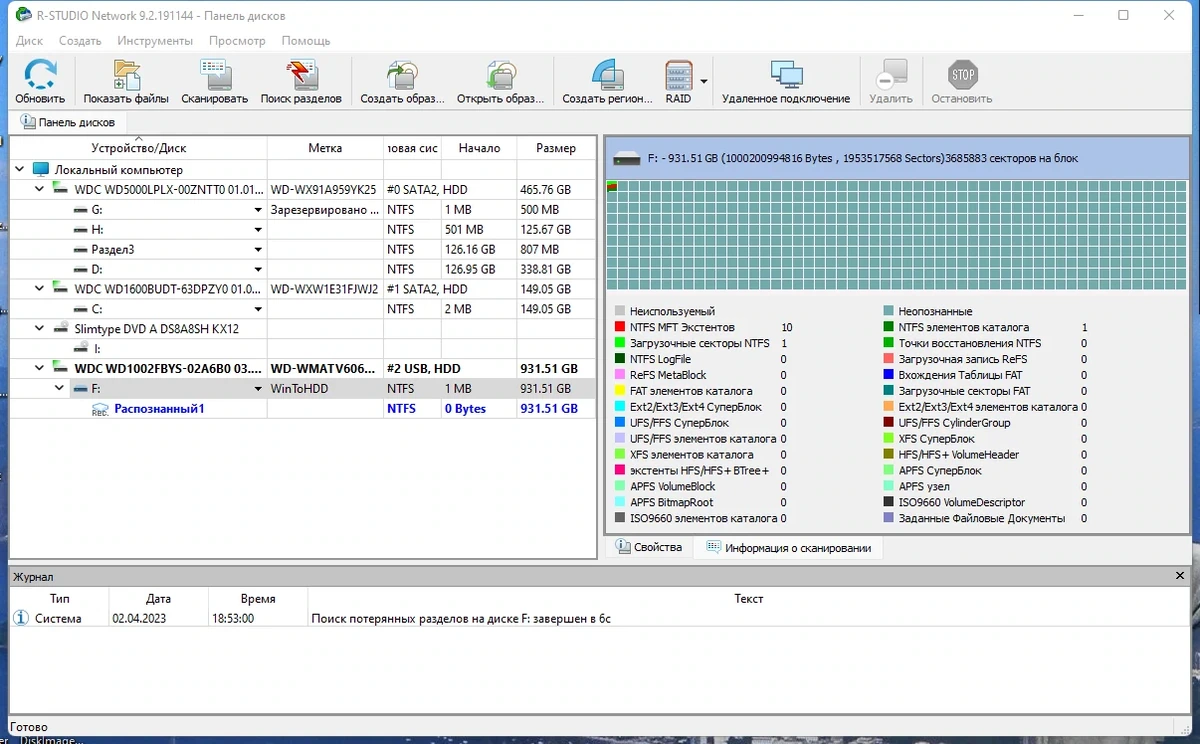Click the Готово status bar text
This screenshot has height=744, width=1200.
coord(28,727)
